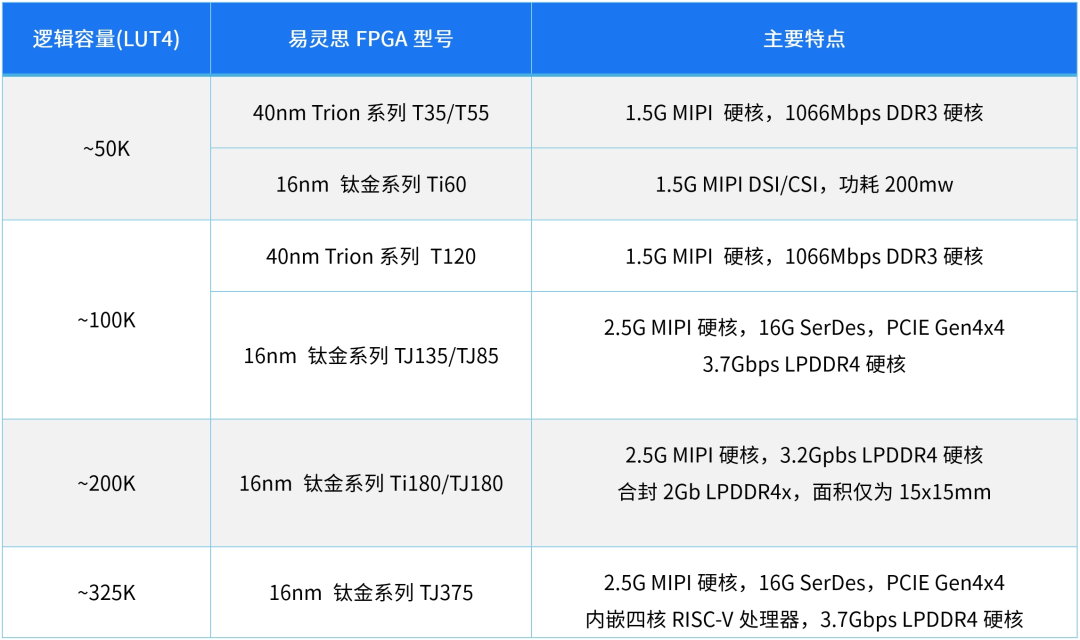
Task: Select the 1.5G MIPI DSI/CSI，功耗 200mw cell
Action: (x=804, y=185)
